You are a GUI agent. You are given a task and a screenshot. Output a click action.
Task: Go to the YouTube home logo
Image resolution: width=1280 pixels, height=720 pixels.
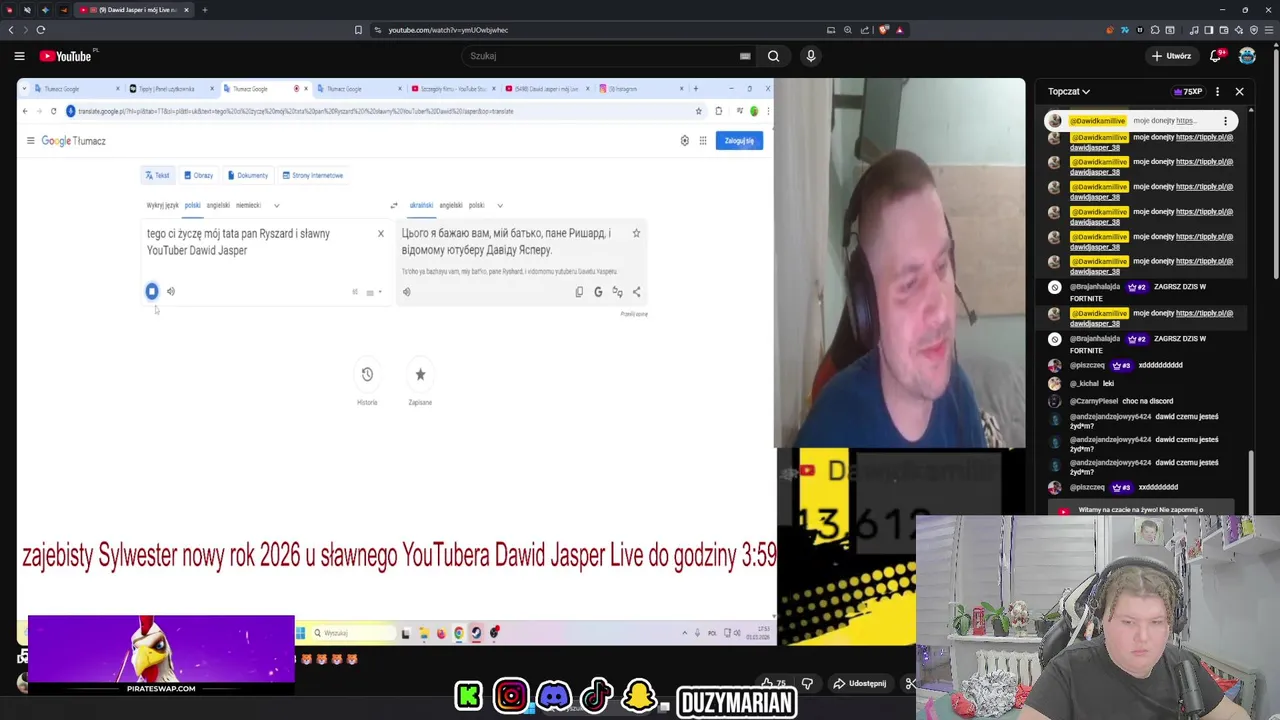pos(66,56)
